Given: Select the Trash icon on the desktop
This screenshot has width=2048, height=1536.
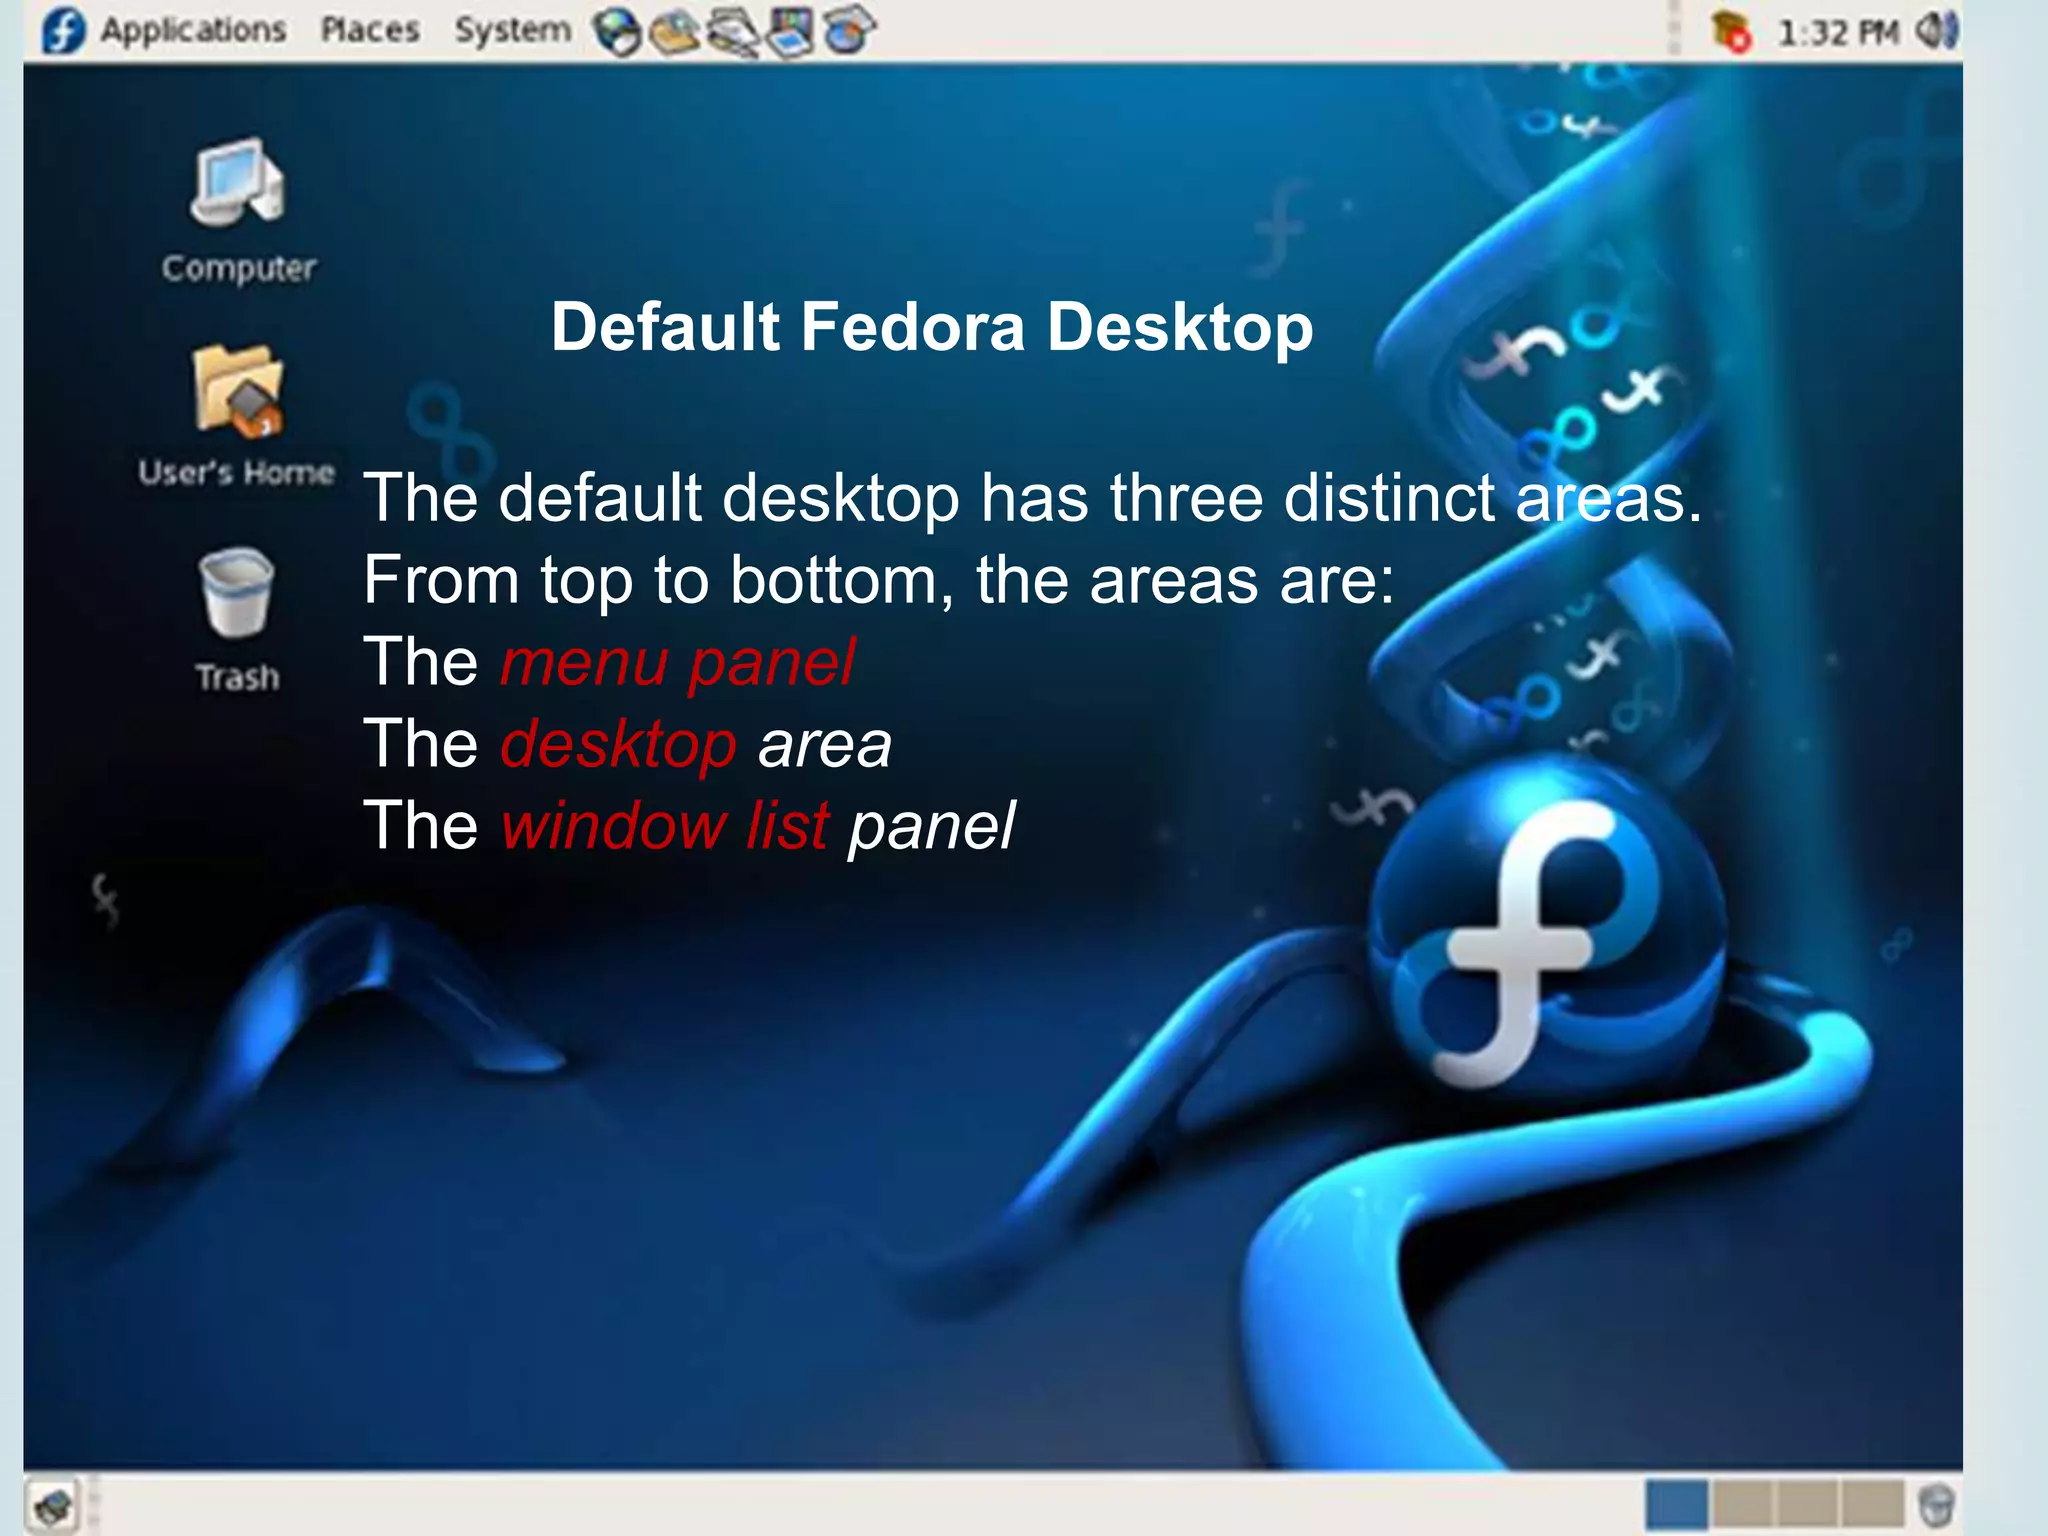Looking at the screenshot, I should (237, 592).
